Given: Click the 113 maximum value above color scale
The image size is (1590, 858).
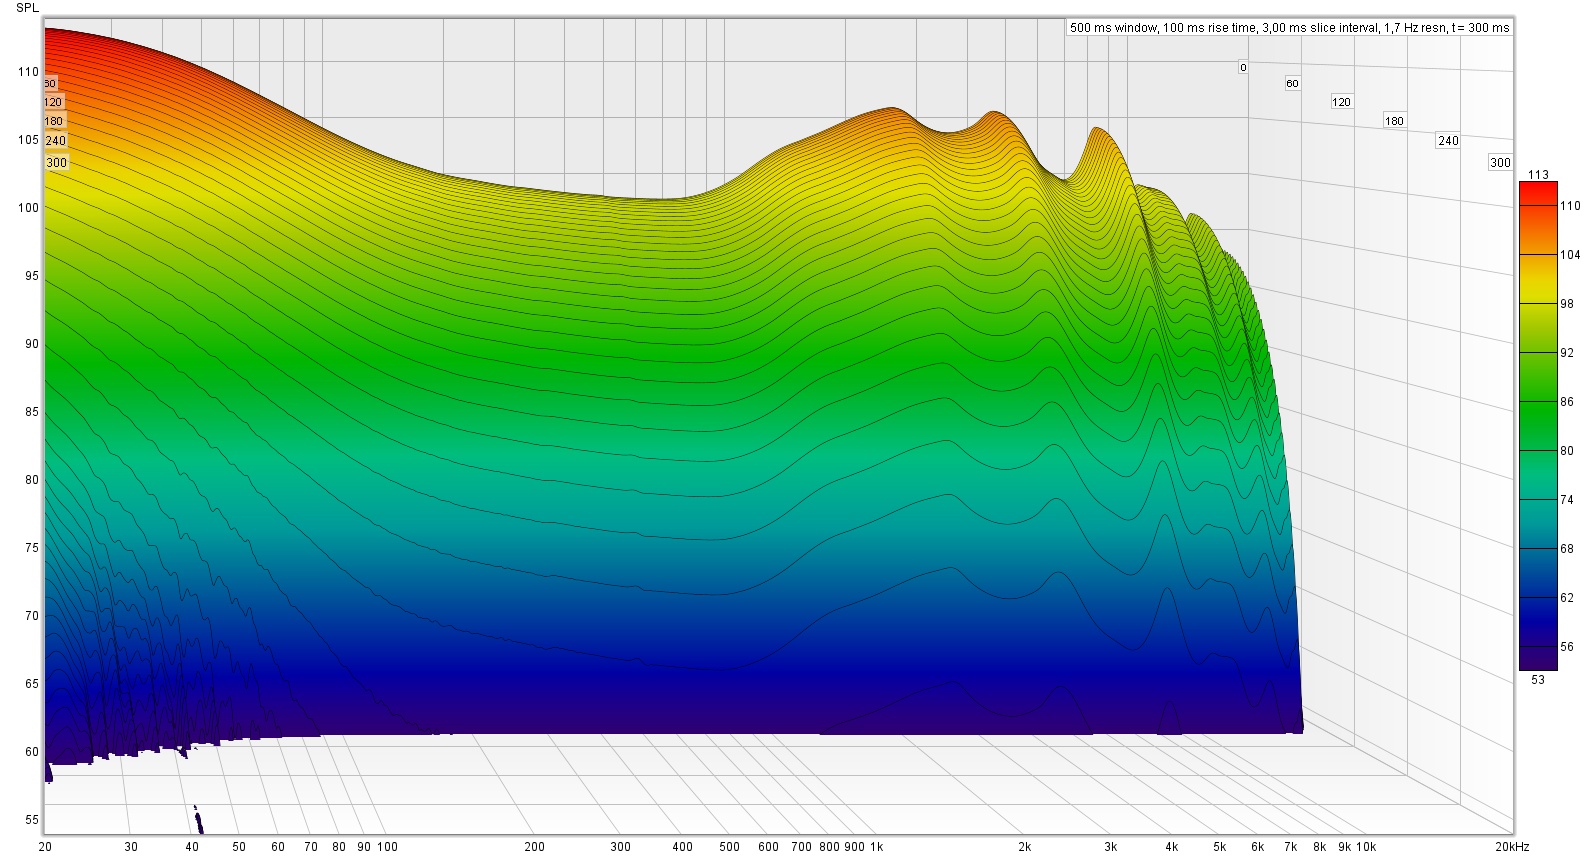Looking at the screenshot, I should (1539, 175).
